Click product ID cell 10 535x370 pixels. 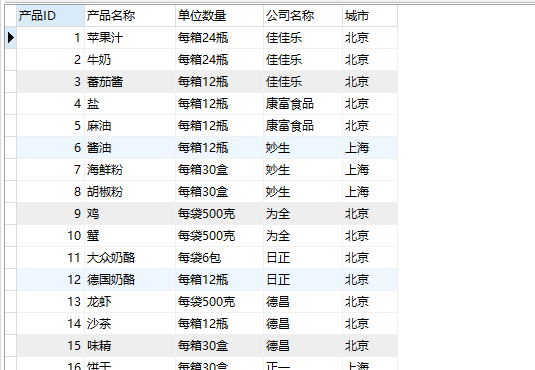pos(50,236)
